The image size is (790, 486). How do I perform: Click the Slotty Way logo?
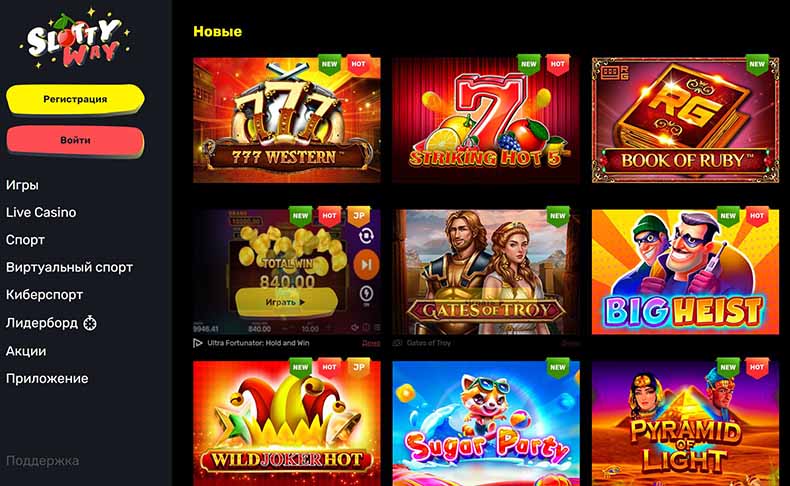coord(75,38)
